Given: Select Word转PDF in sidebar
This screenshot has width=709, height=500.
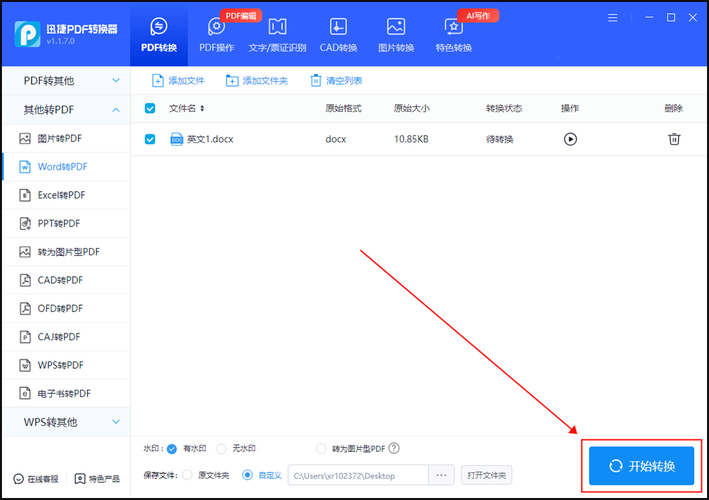Looking at the screenshot, I should pyautogui.click(x=66, y=167).
